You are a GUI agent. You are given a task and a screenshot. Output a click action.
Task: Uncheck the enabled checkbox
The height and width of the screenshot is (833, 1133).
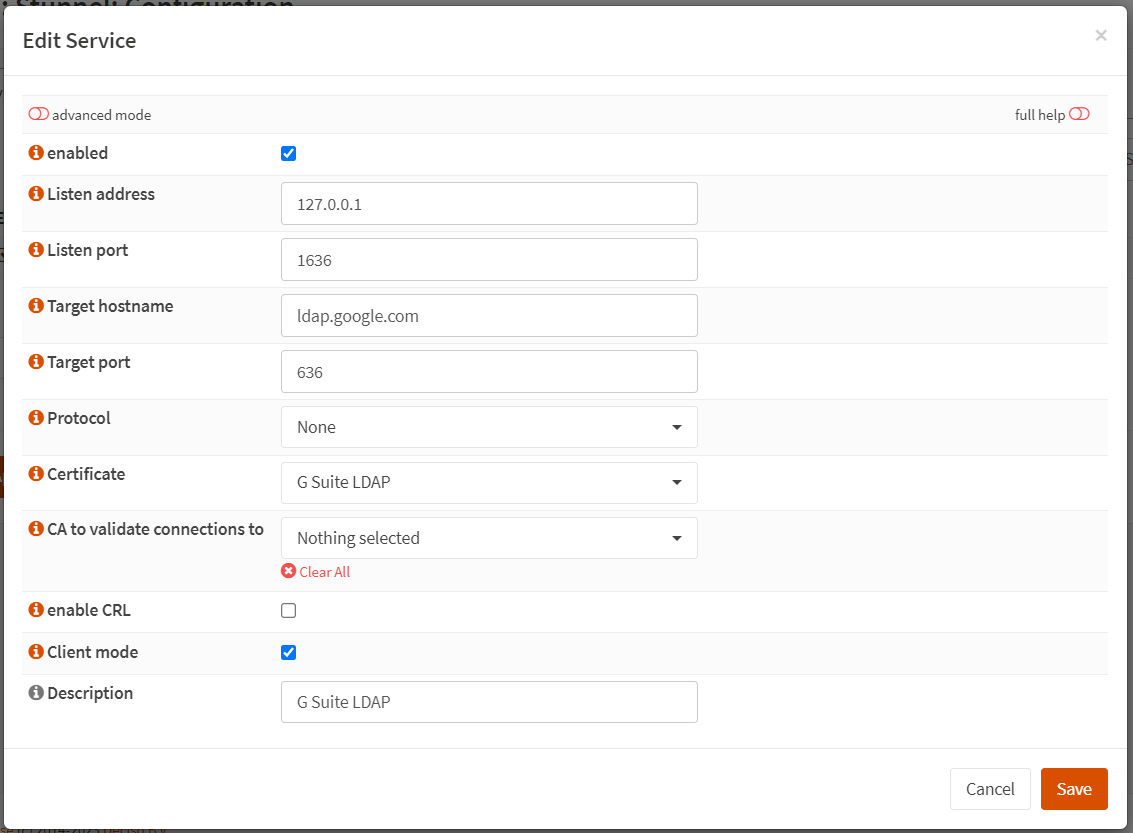tap(288, 153)
